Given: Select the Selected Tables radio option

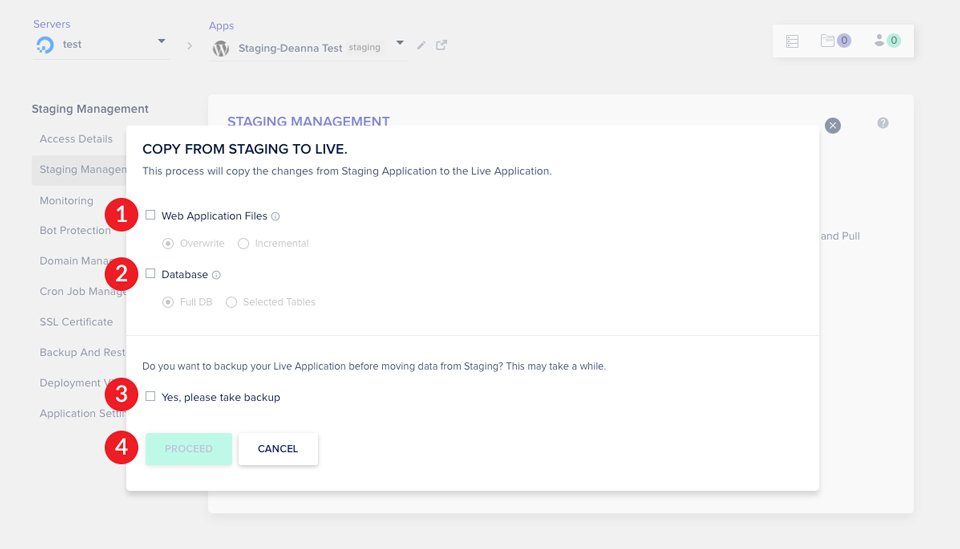Looking at the screenshot, I should (231, 302).
